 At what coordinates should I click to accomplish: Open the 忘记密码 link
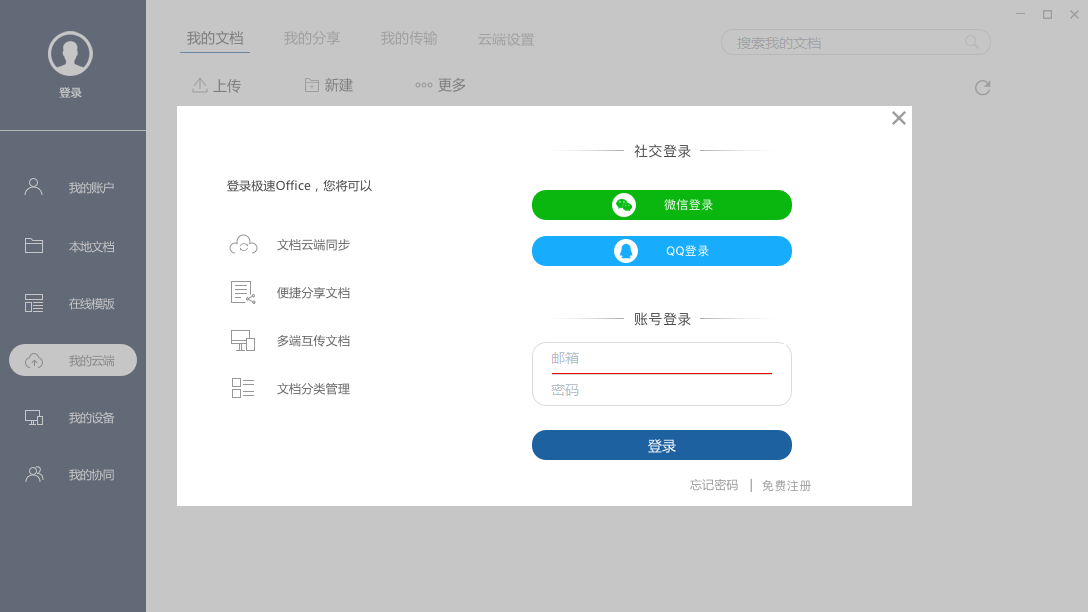pyautogui.click(x=713, y=485)
